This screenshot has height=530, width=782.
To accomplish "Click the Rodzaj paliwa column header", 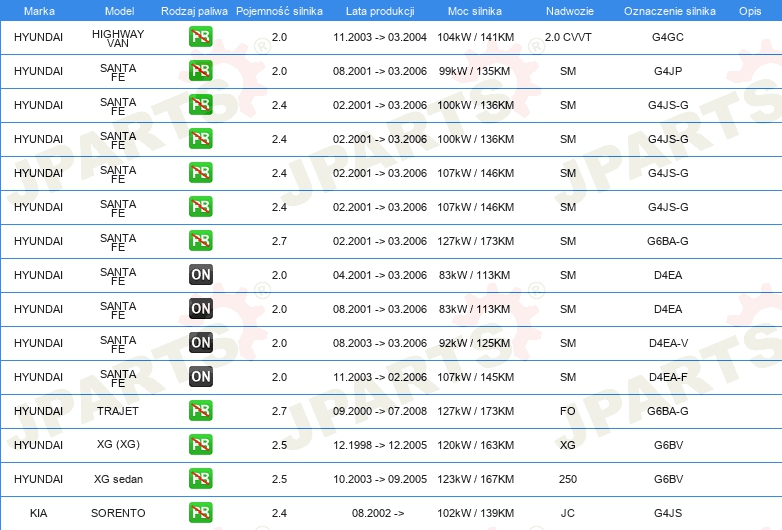I will pyautogui.click(x=193, y=10).
